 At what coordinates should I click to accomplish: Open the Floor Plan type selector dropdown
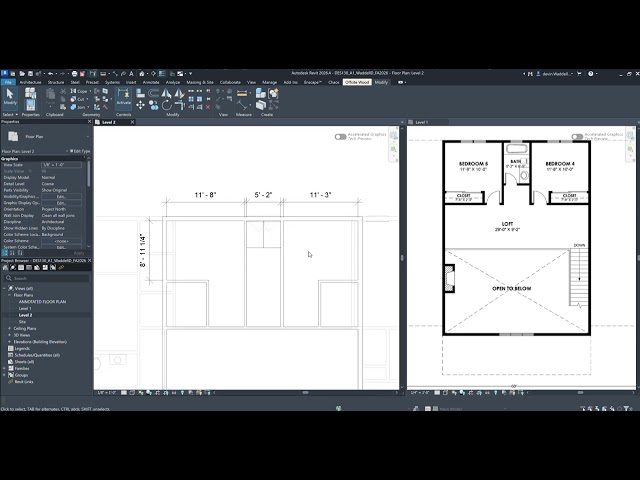tap(87, 137)
